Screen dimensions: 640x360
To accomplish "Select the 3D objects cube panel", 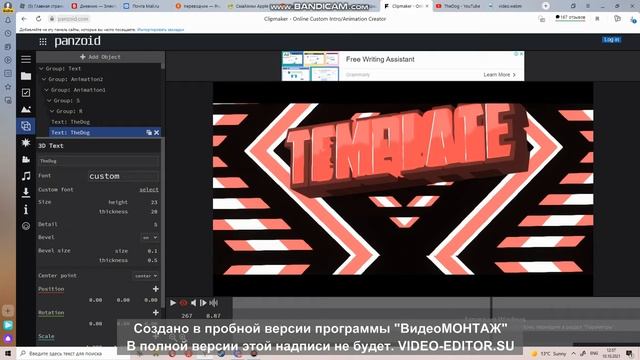I will pos(26,126).
